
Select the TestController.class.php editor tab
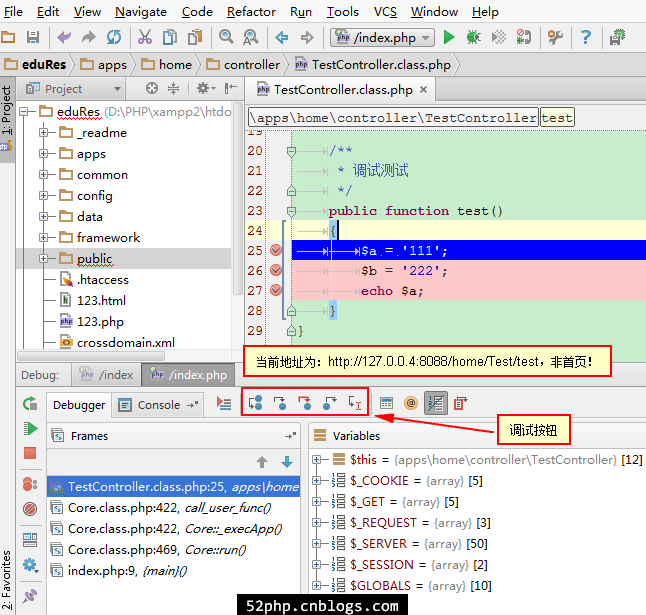click(339, 89)
